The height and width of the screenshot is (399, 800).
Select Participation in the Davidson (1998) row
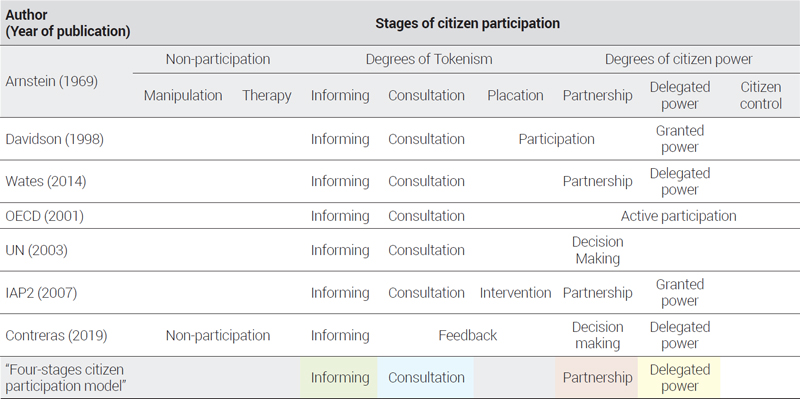(557, 139)
